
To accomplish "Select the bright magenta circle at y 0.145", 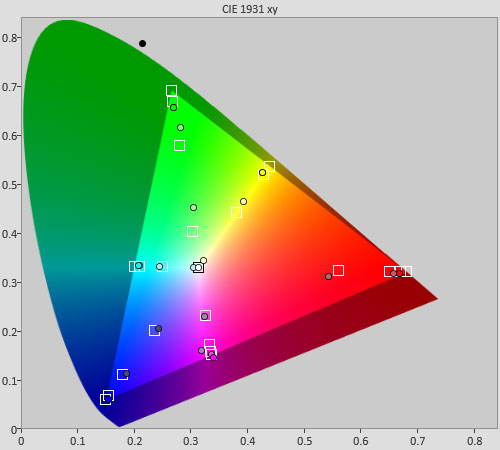I will point(213,357).
